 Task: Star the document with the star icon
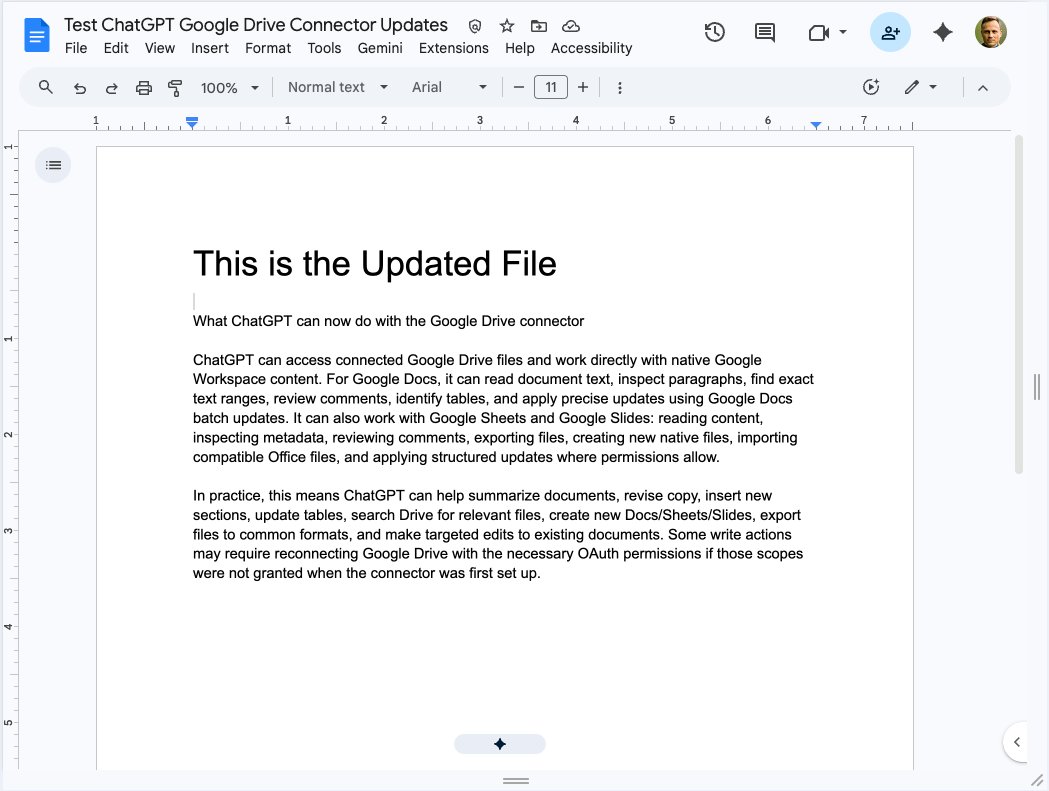pyautogui.click(x=507, y=26)
